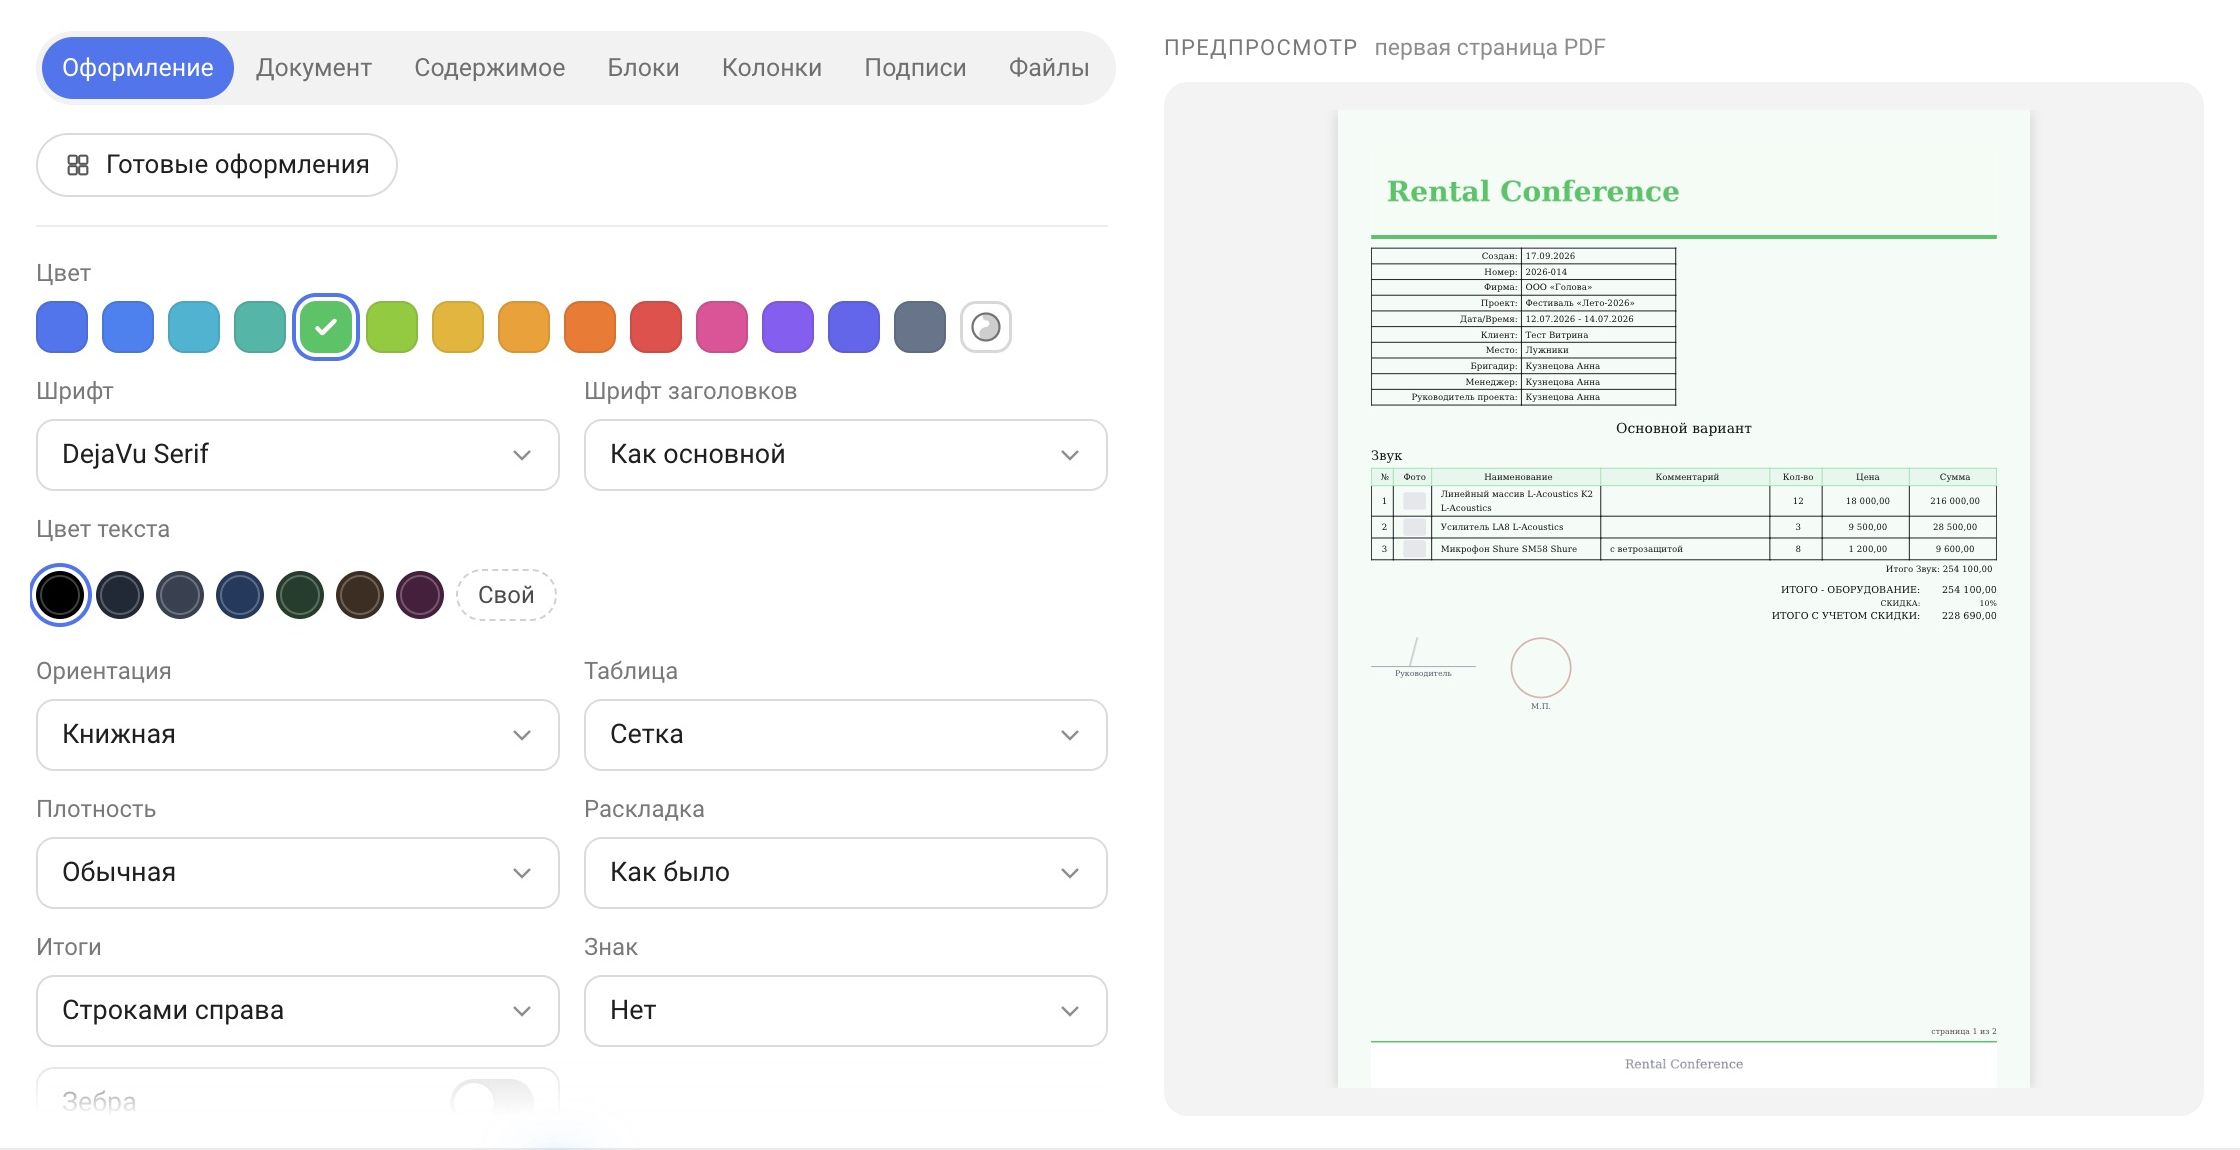Pick the dark orange color swatch
Viewport: 2240px width, 1150px height.
point(590,327)
